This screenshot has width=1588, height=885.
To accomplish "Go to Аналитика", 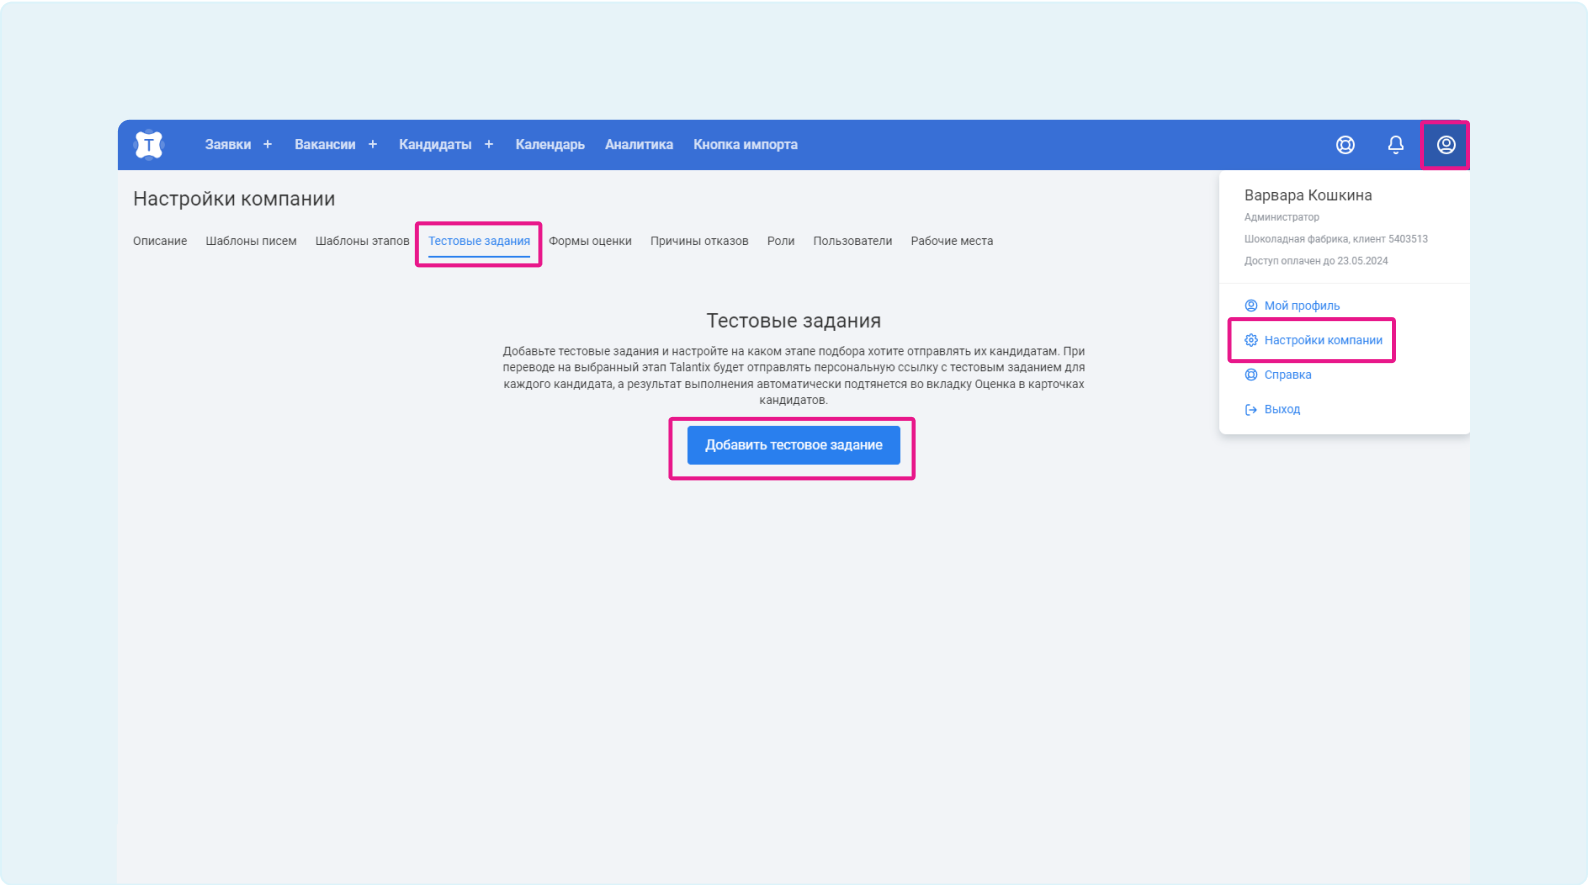I will [639, 145].
